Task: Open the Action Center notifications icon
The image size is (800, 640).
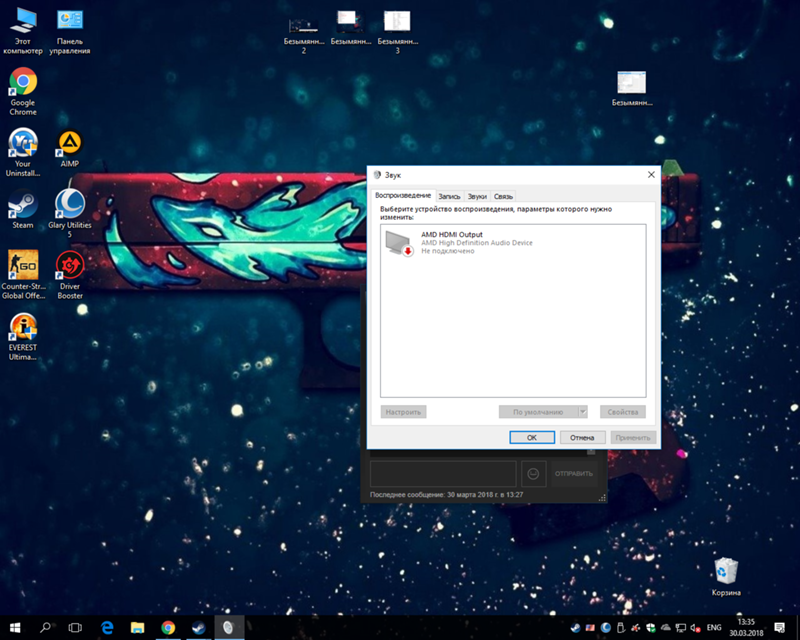Action: click(779, 628)
